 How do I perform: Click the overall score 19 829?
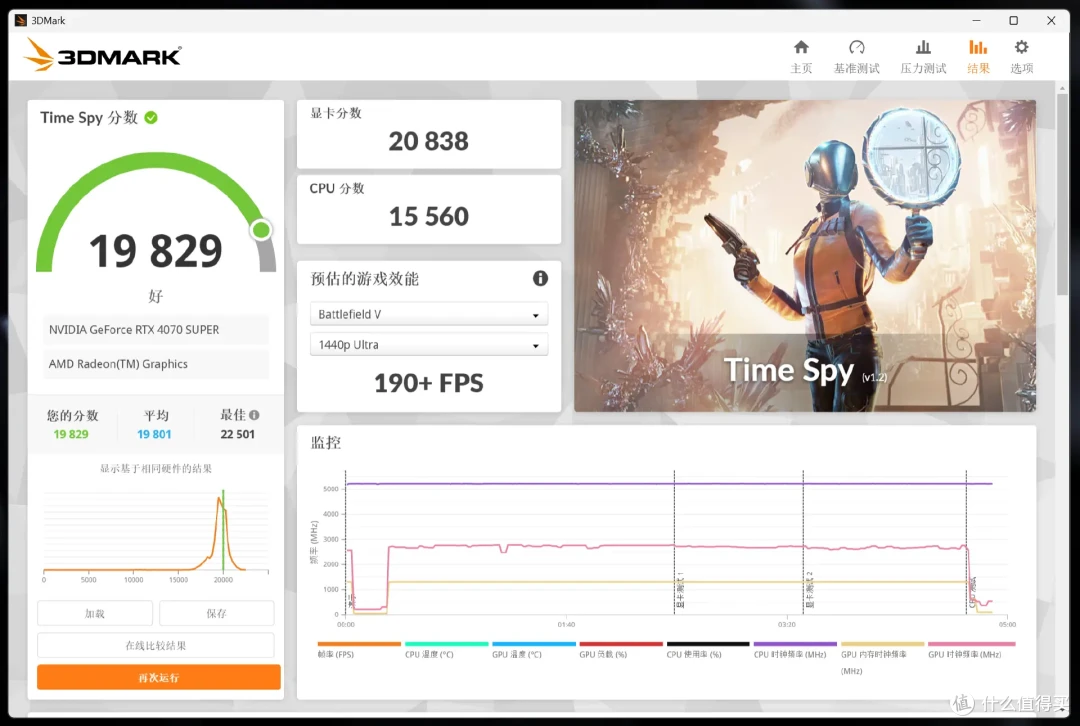tap(156, 251)
